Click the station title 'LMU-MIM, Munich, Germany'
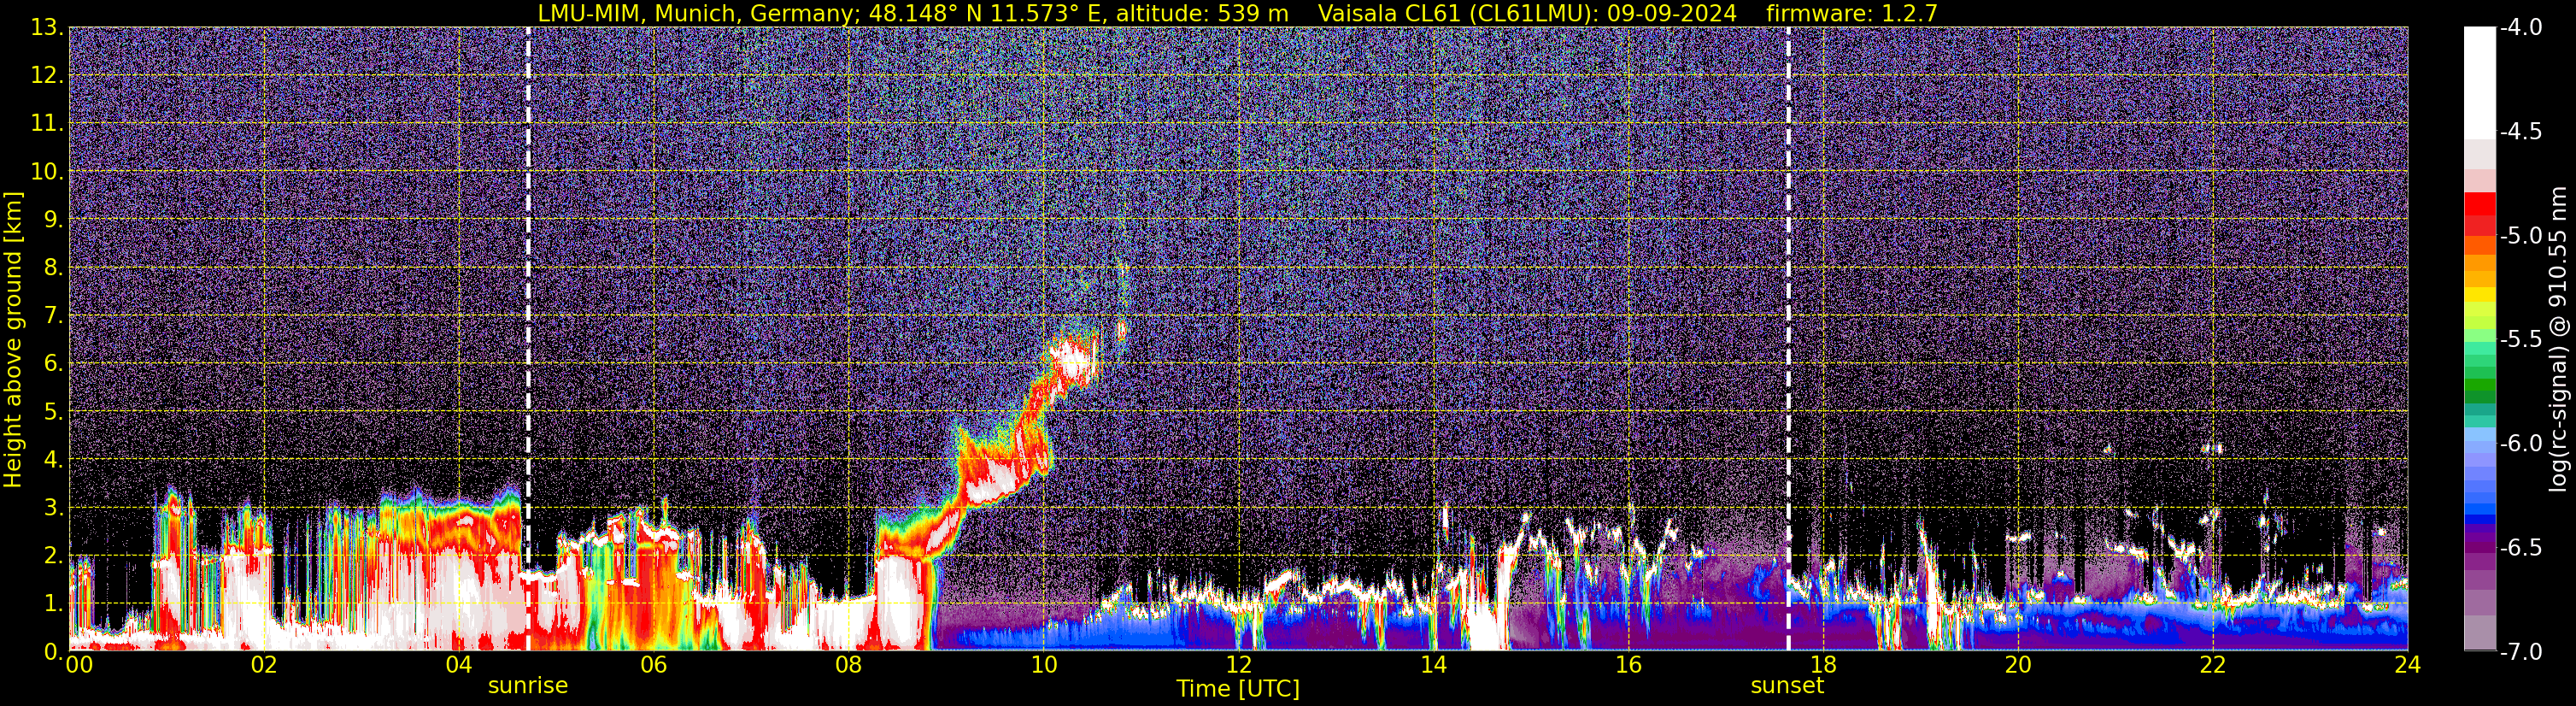Viewport: 2576px width, 706px height. click(x=692, y=13)
